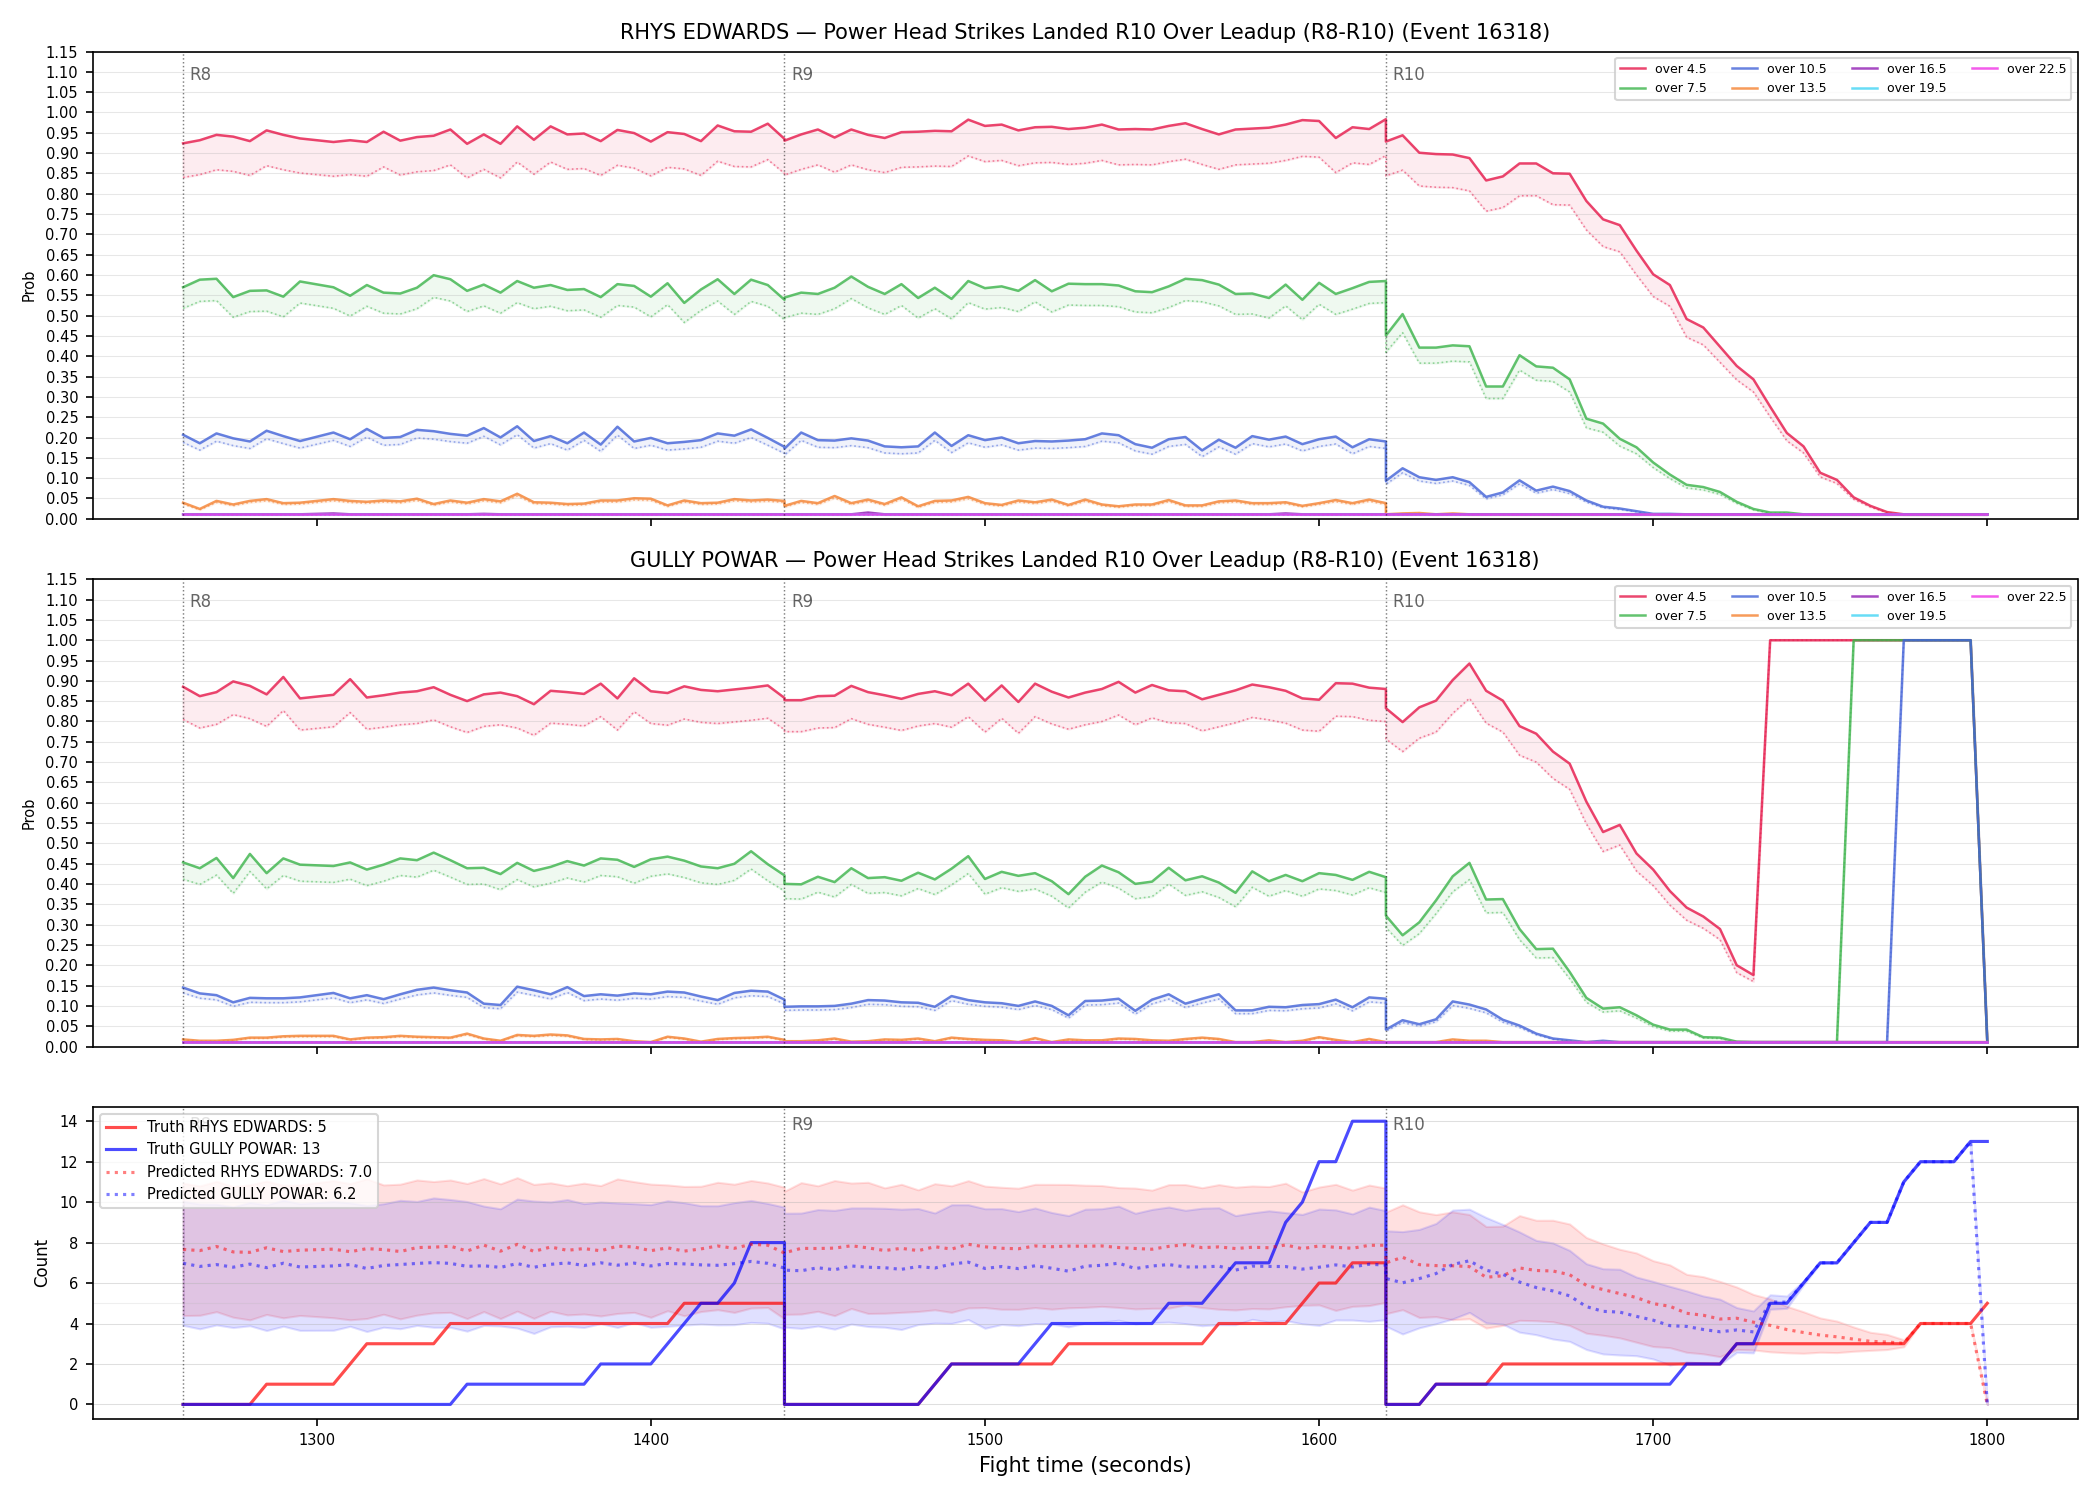Click 'Truth RHYS EDWARDS: 5' legend entry
This screenshot has width=2100, height=1500.
(216, 1127)
